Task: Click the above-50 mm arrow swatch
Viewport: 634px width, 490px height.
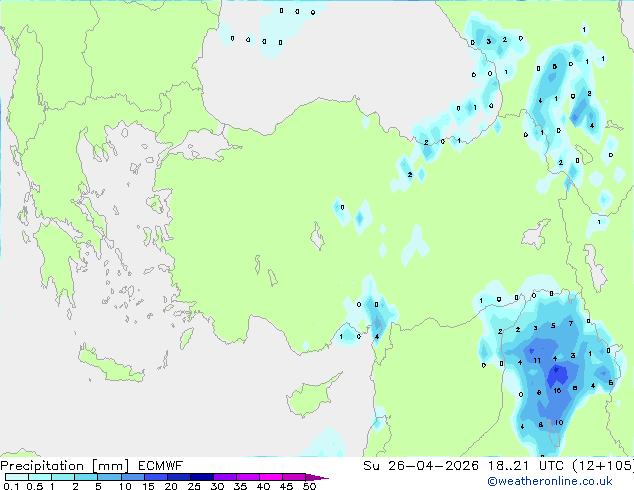Action: tap(317, 477)
